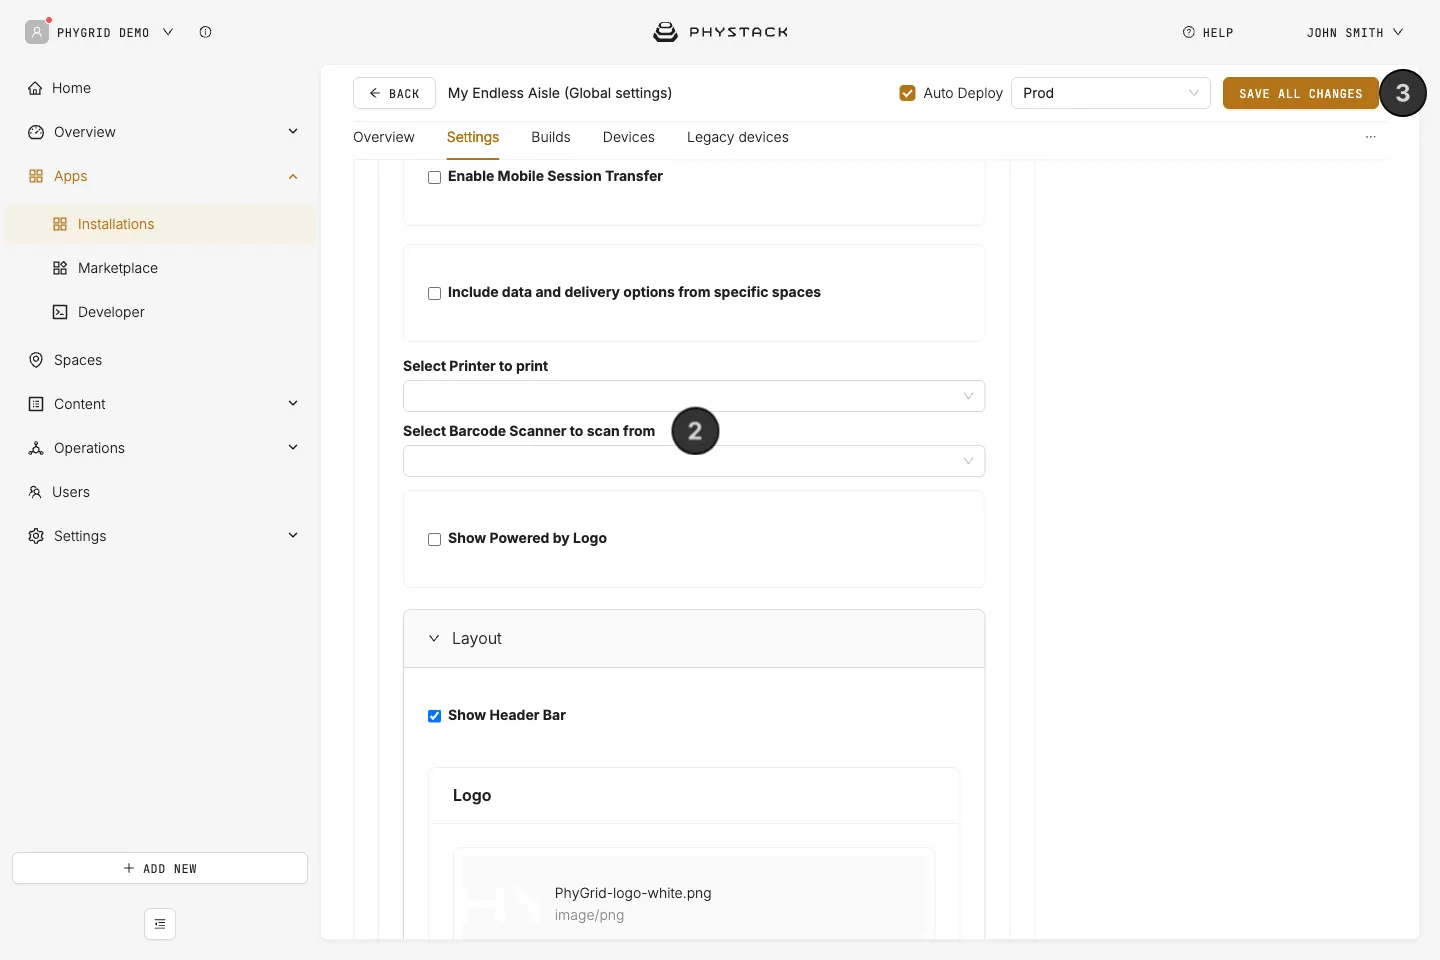Expand the Content sidebar chevron
Screen dimensions: 1440x960
click(x=293, y=404)
